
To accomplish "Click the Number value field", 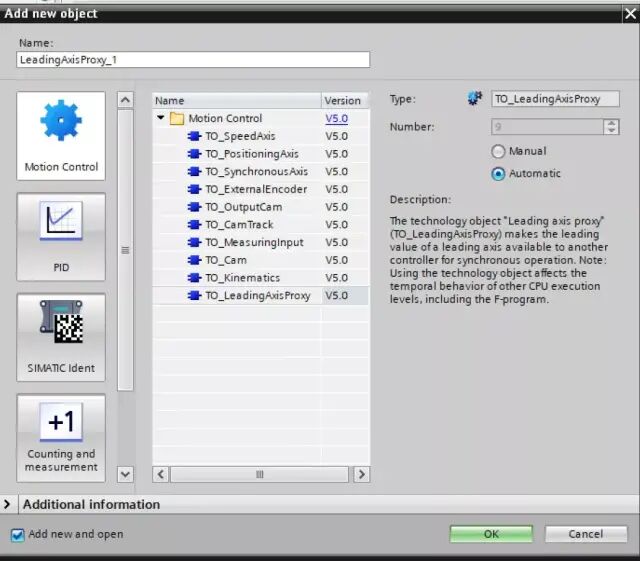I will click(x=547, y=127).
